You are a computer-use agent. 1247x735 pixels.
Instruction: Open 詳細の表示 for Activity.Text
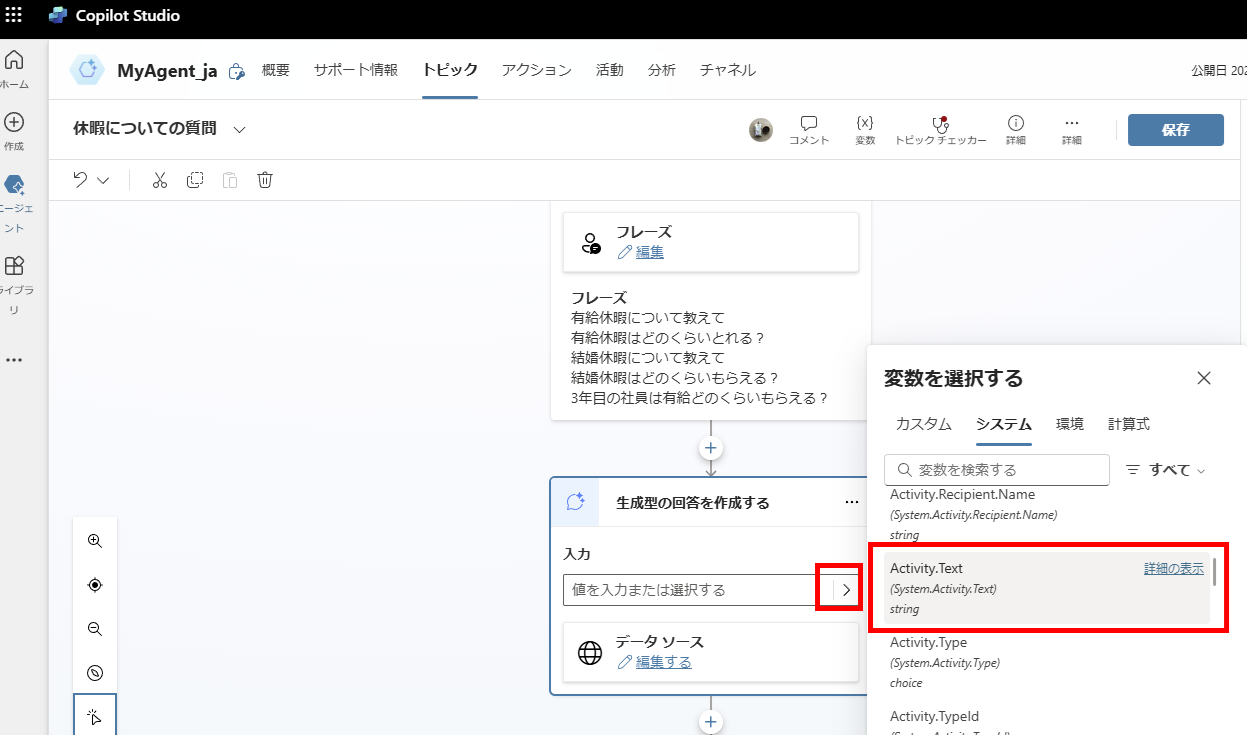[x=1173, y=567]
